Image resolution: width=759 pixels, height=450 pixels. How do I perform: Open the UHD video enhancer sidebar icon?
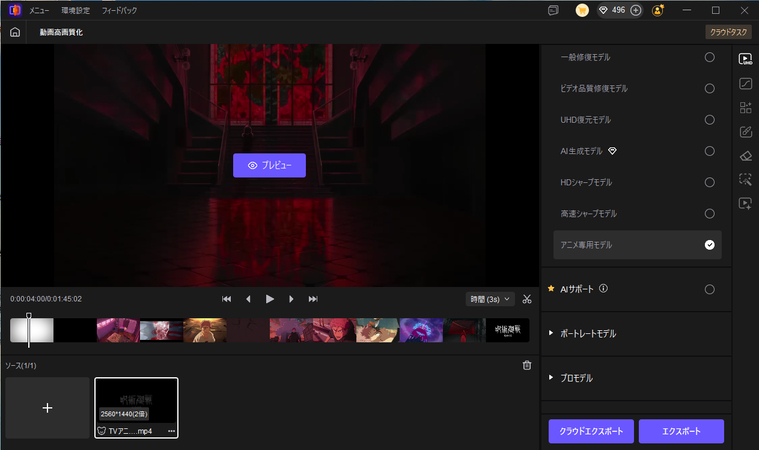(x=745, y=58)
